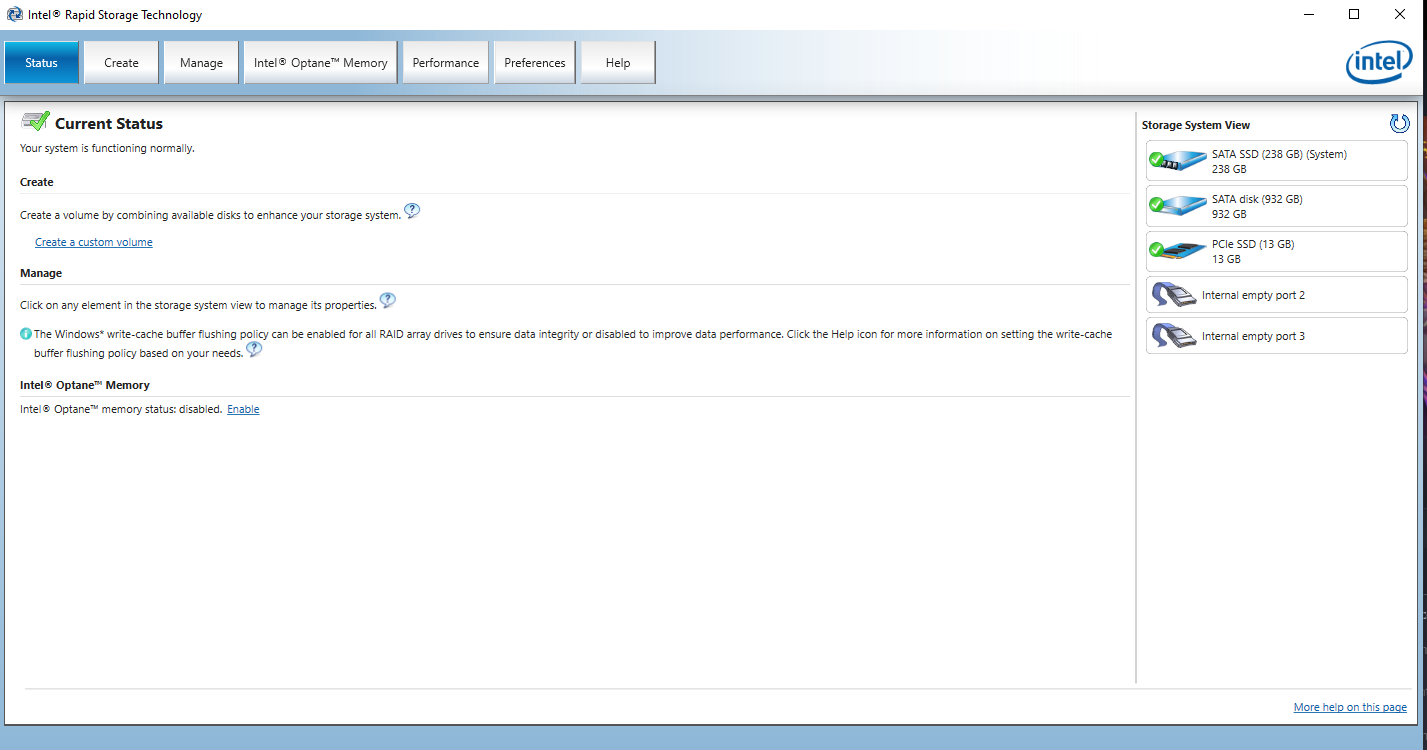Click the 'PCIe SSD (13 GB)' label
1427x750 pixels.
click(1253, 244)
